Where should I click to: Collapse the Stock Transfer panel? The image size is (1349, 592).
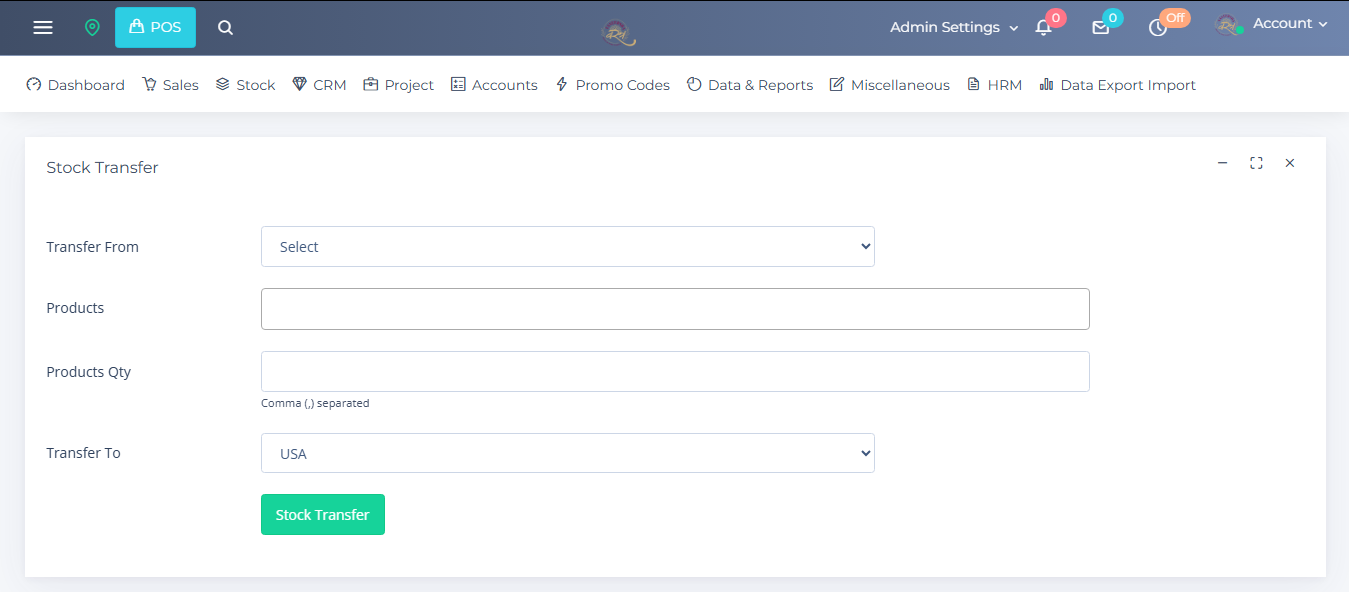pyautogui.click(x=1222, y=163)
